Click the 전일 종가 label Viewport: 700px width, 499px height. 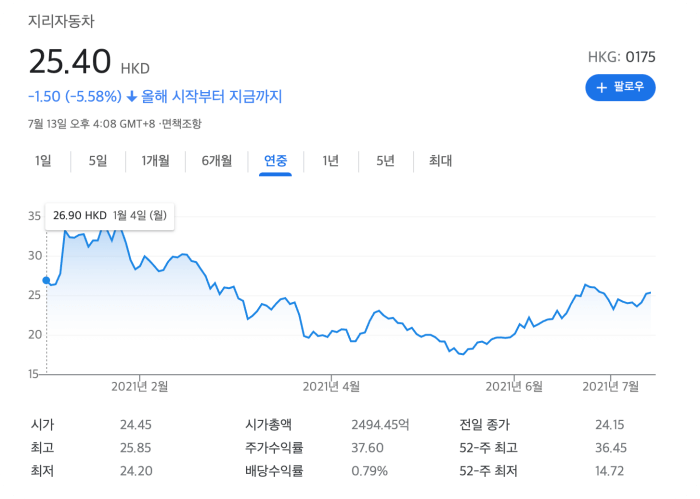coord(484,424)
